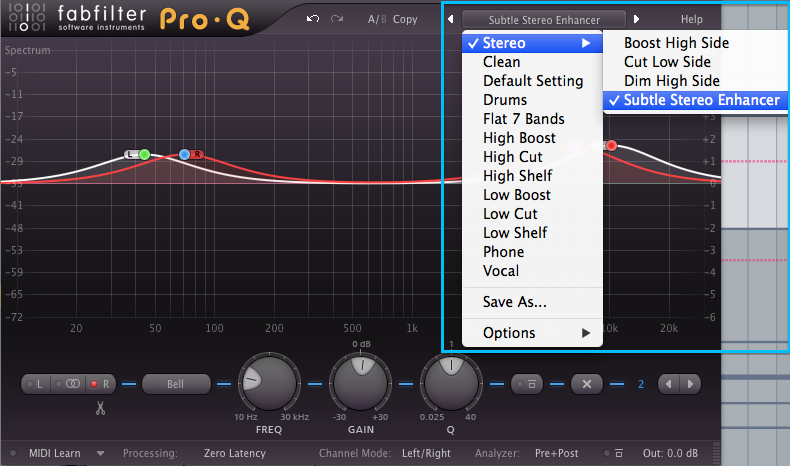Select the Drums preset

tap(532, 100)
